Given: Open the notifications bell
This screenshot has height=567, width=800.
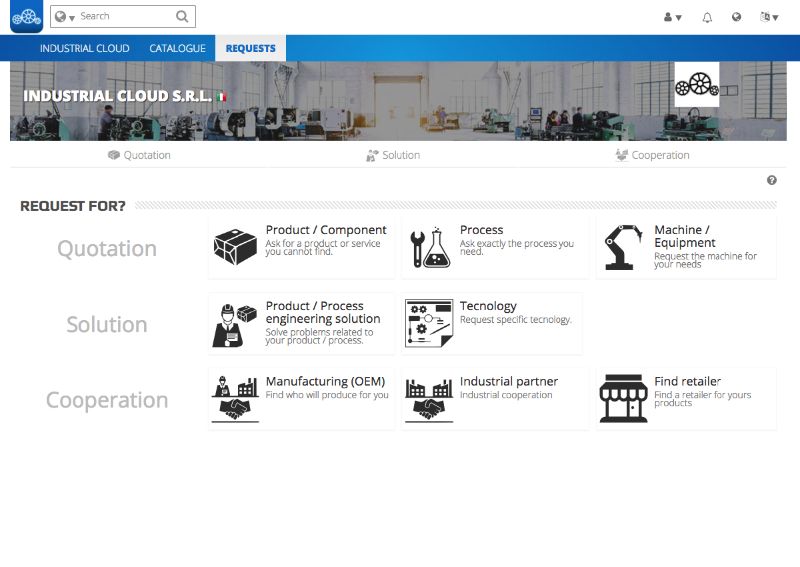Looking at the screenshot, I should 707,17.
